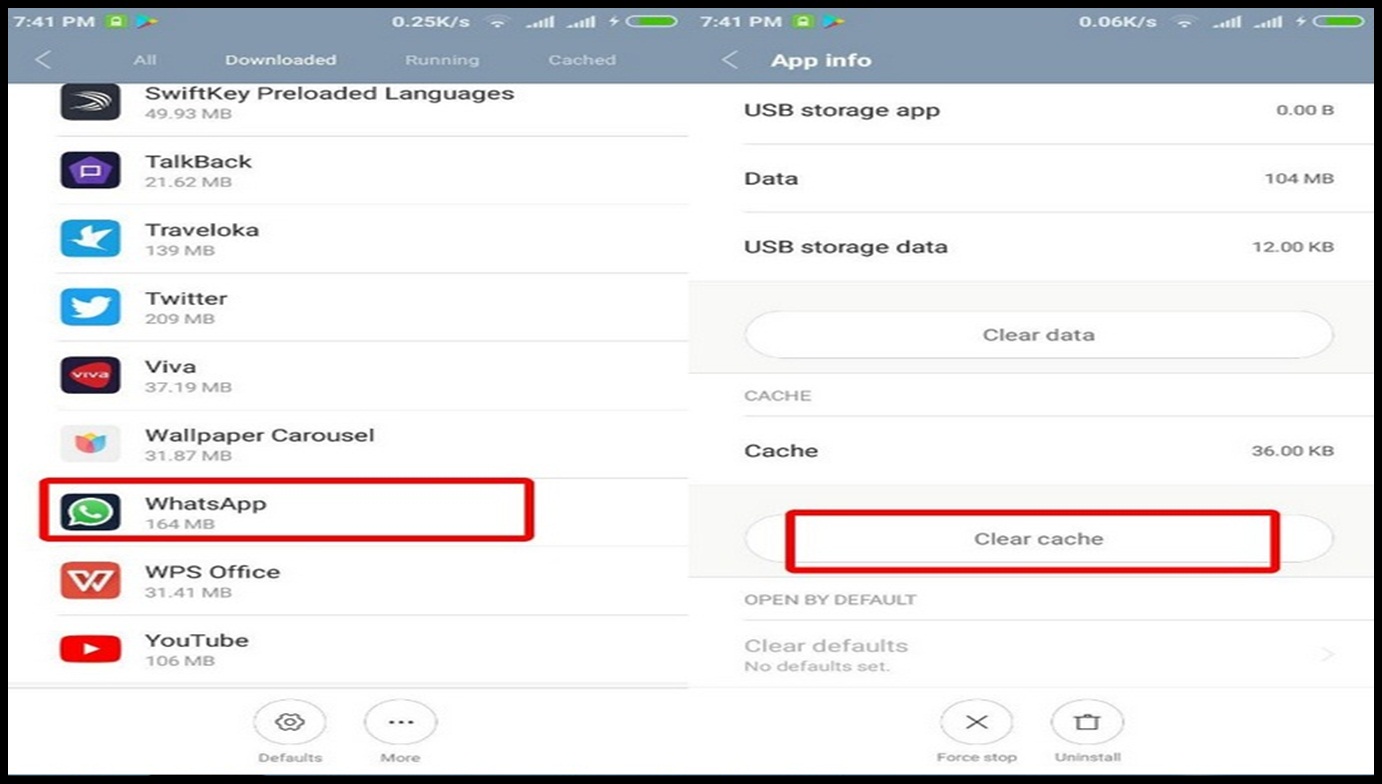This screenshot has height=784, width=1382.
Task: Tap the Wallpaper Carousel app icon
Action: point(90,443)
